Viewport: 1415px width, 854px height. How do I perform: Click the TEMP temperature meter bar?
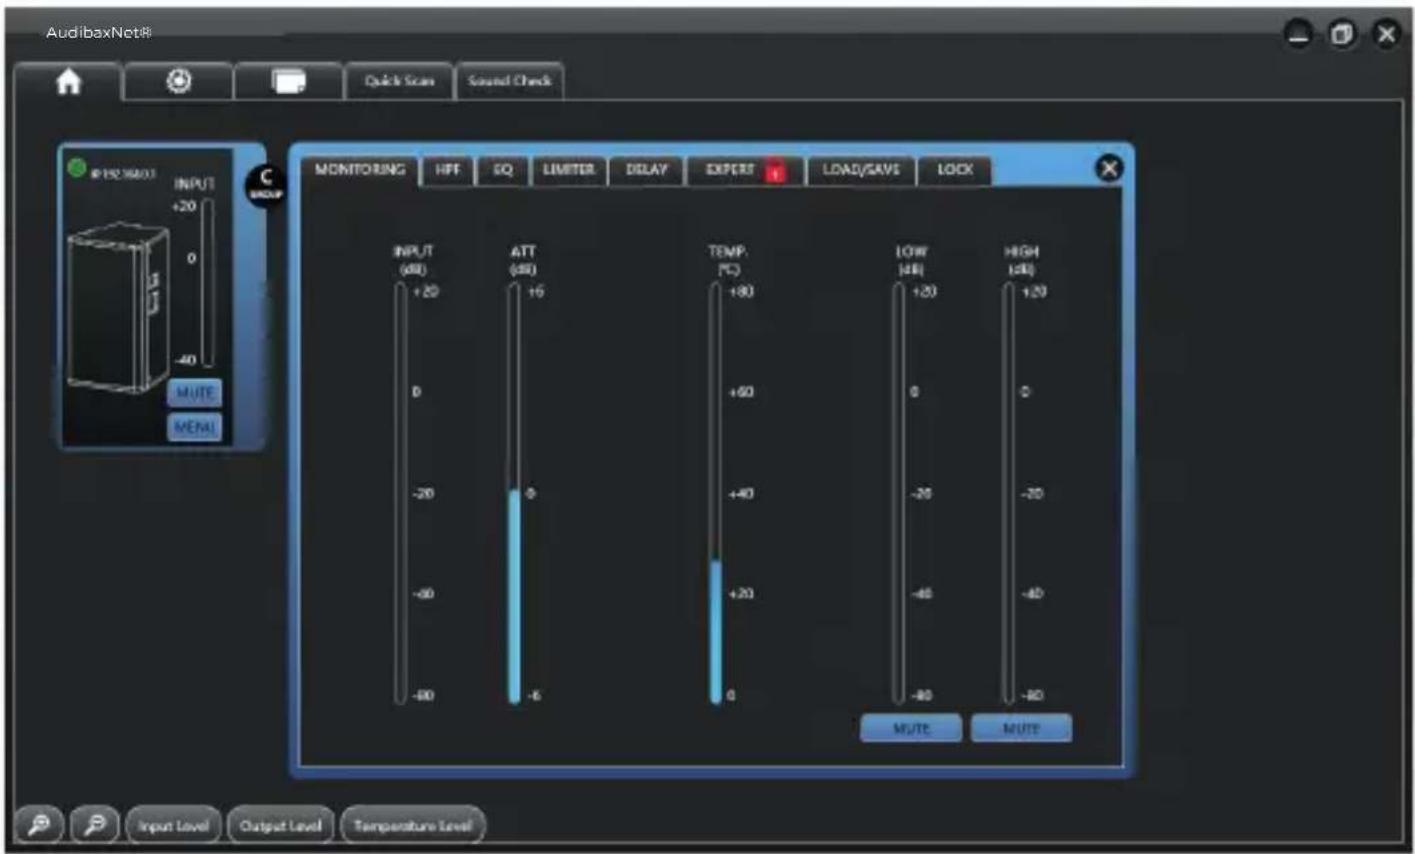(715, 494)
